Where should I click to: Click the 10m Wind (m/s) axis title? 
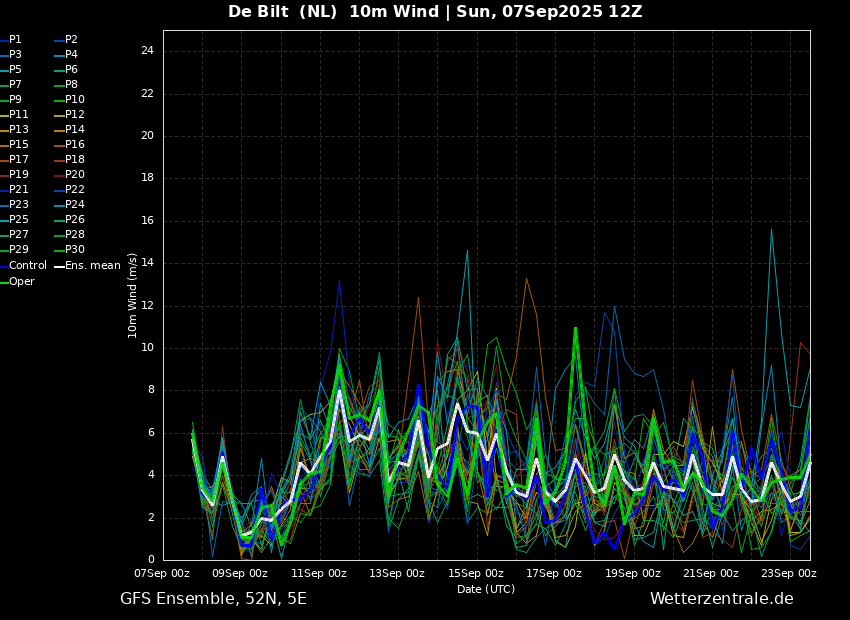pos(132,295)
